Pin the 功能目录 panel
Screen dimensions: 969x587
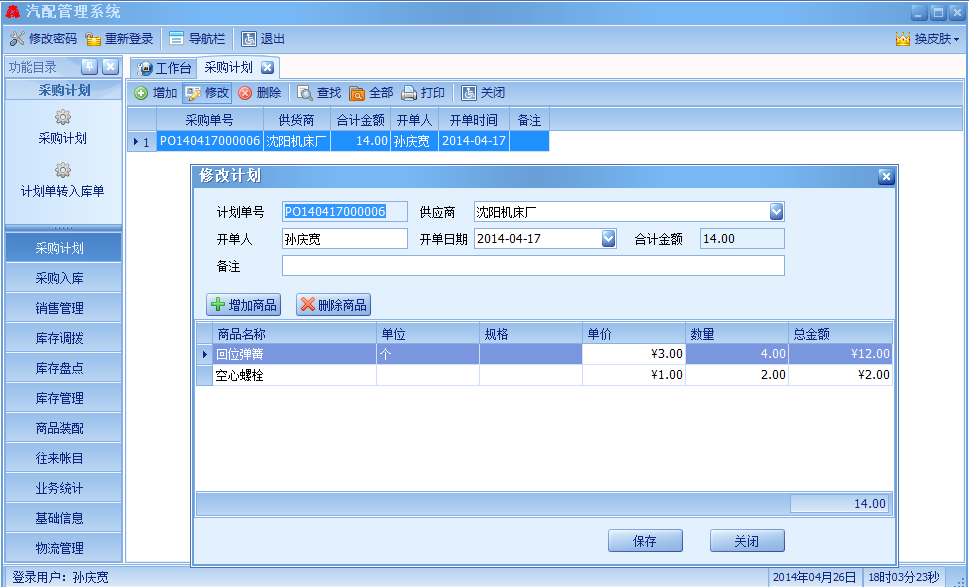click(x=88, y=67)
